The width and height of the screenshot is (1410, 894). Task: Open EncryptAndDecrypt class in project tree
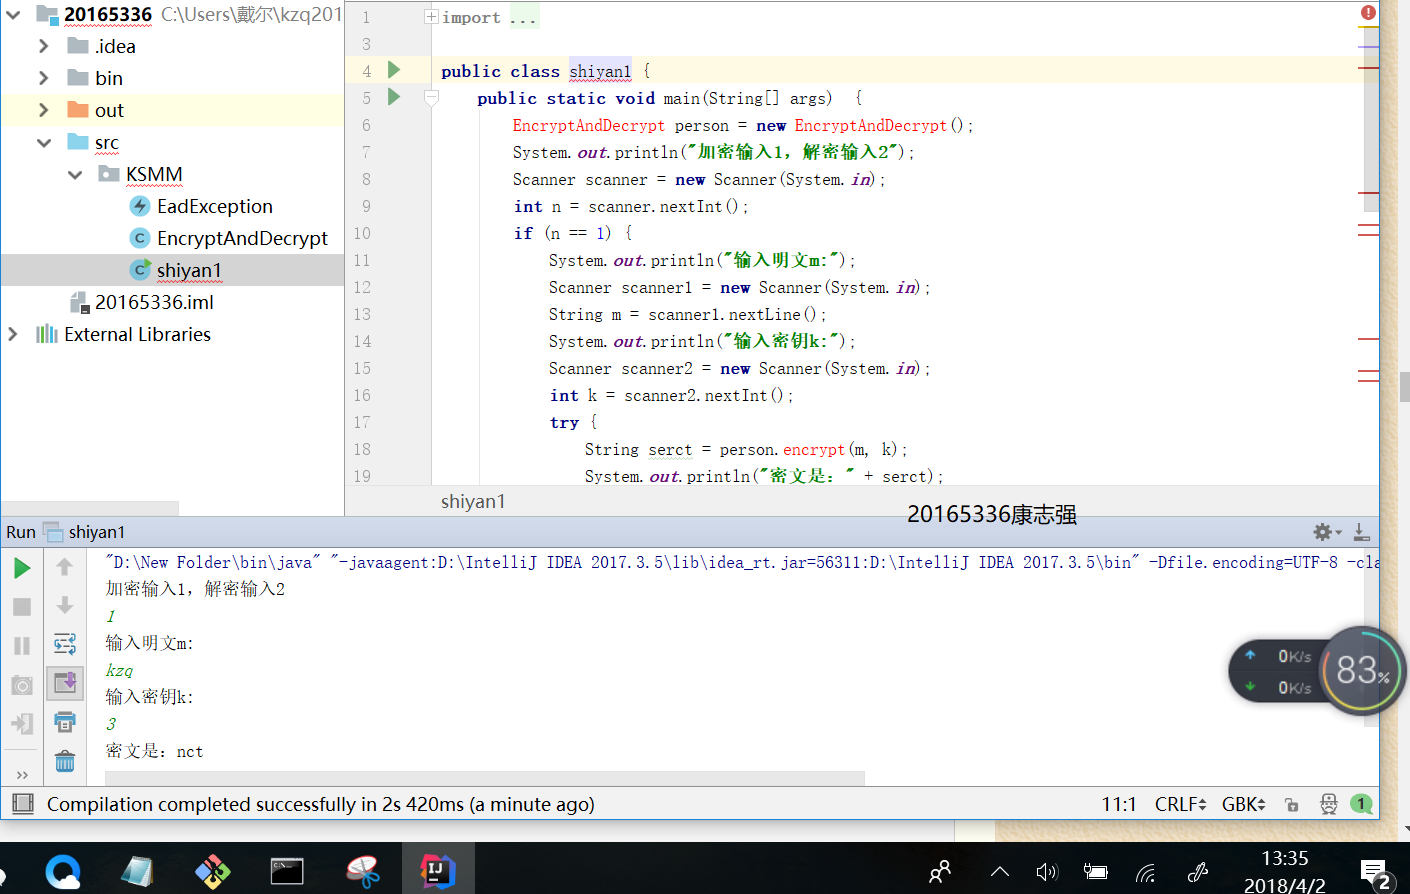click(x=241, y=238)
